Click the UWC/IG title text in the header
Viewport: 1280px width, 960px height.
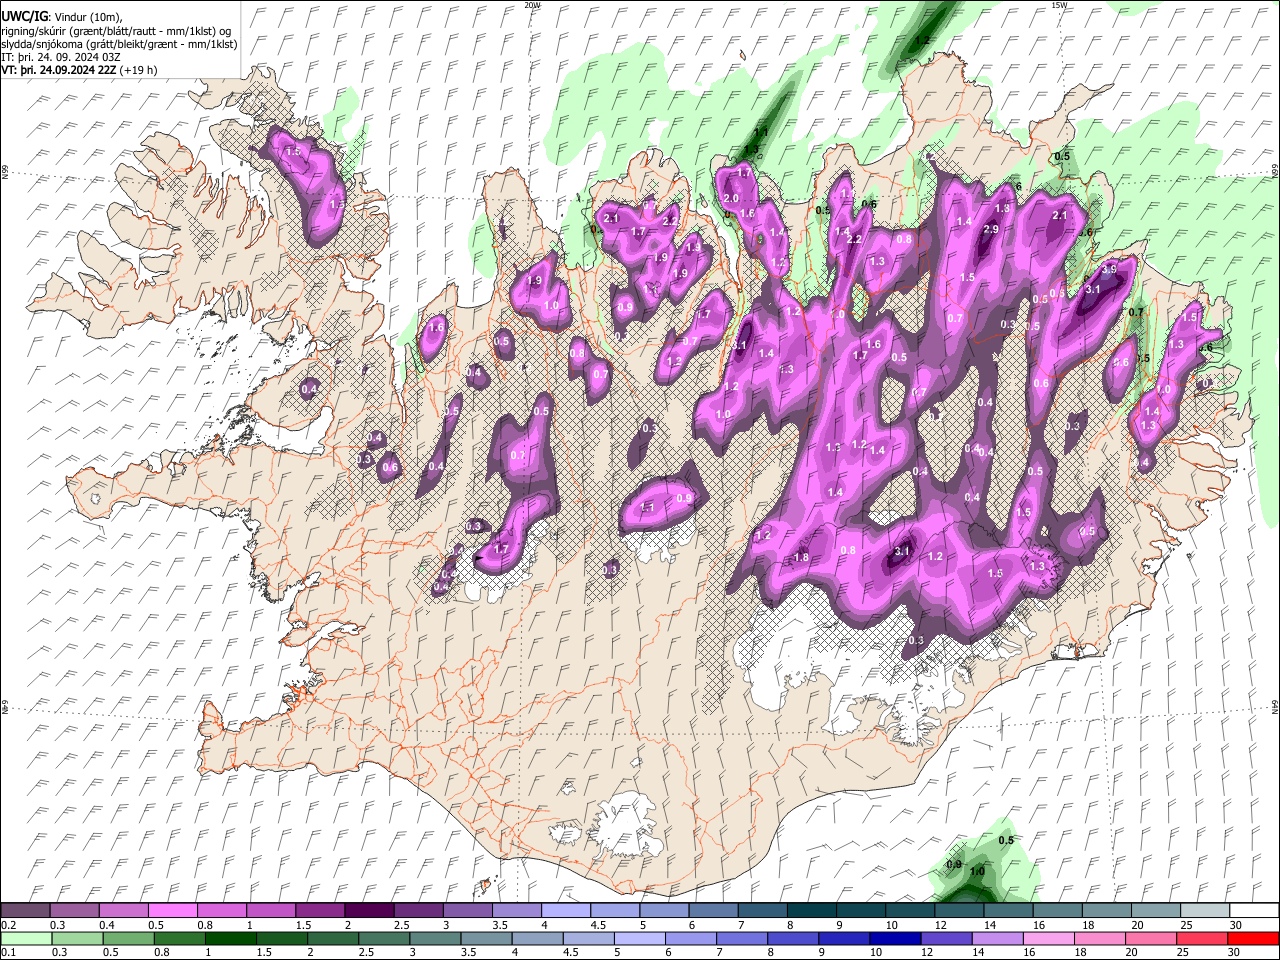pyautogui.click(x=23, y=16)
